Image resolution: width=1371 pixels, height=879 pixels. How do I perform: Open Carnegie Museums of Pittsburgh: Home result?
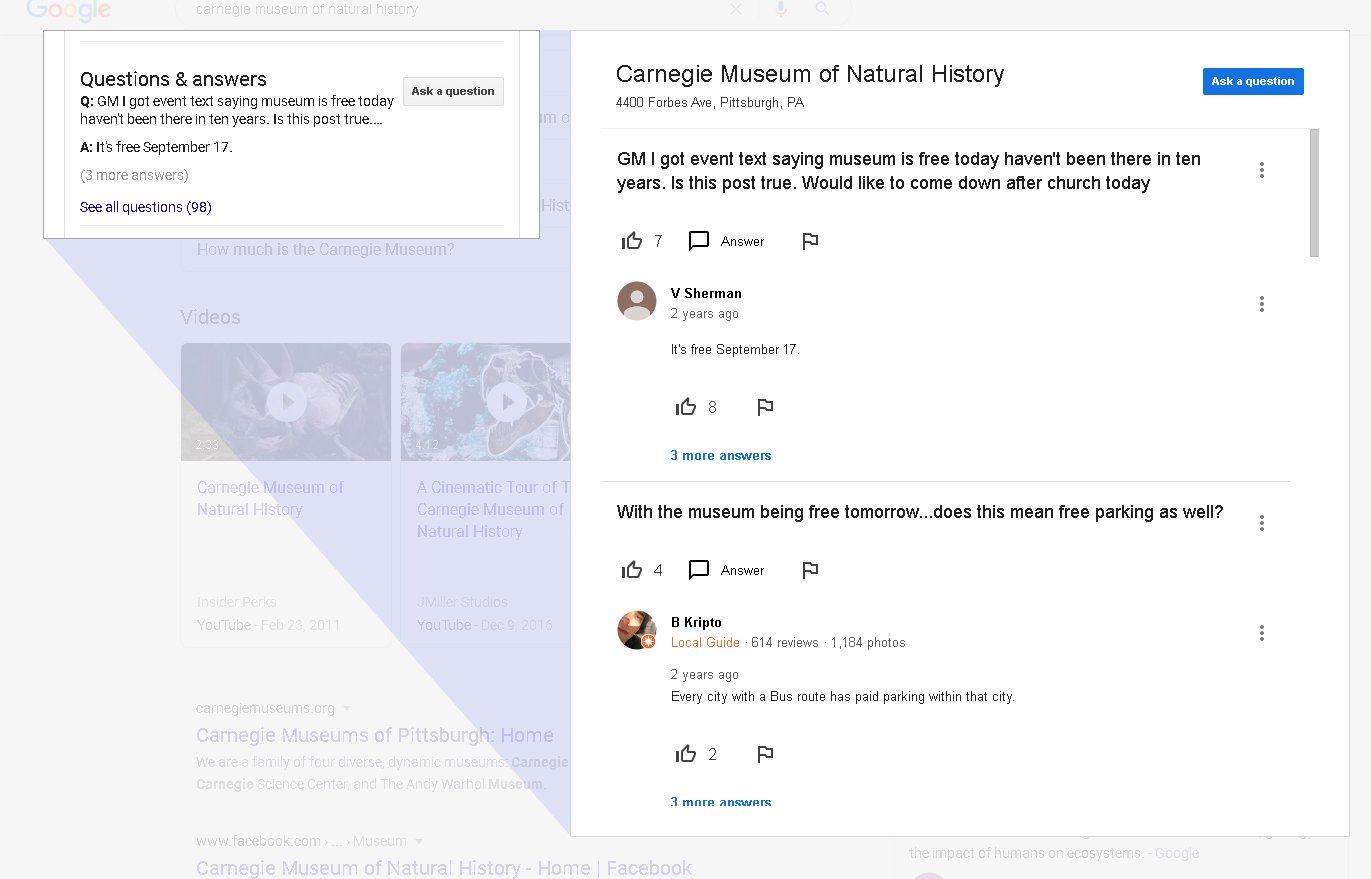[375, 735]
